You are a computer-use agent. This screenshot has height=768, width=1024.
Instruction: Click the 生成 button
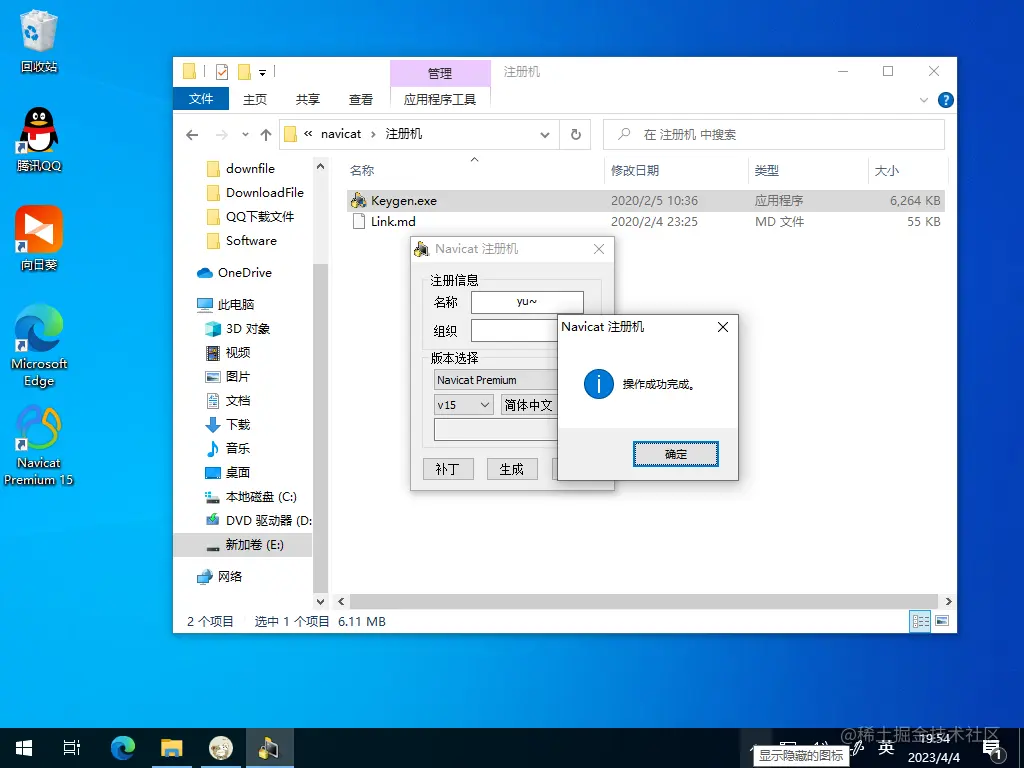[512, 469]
